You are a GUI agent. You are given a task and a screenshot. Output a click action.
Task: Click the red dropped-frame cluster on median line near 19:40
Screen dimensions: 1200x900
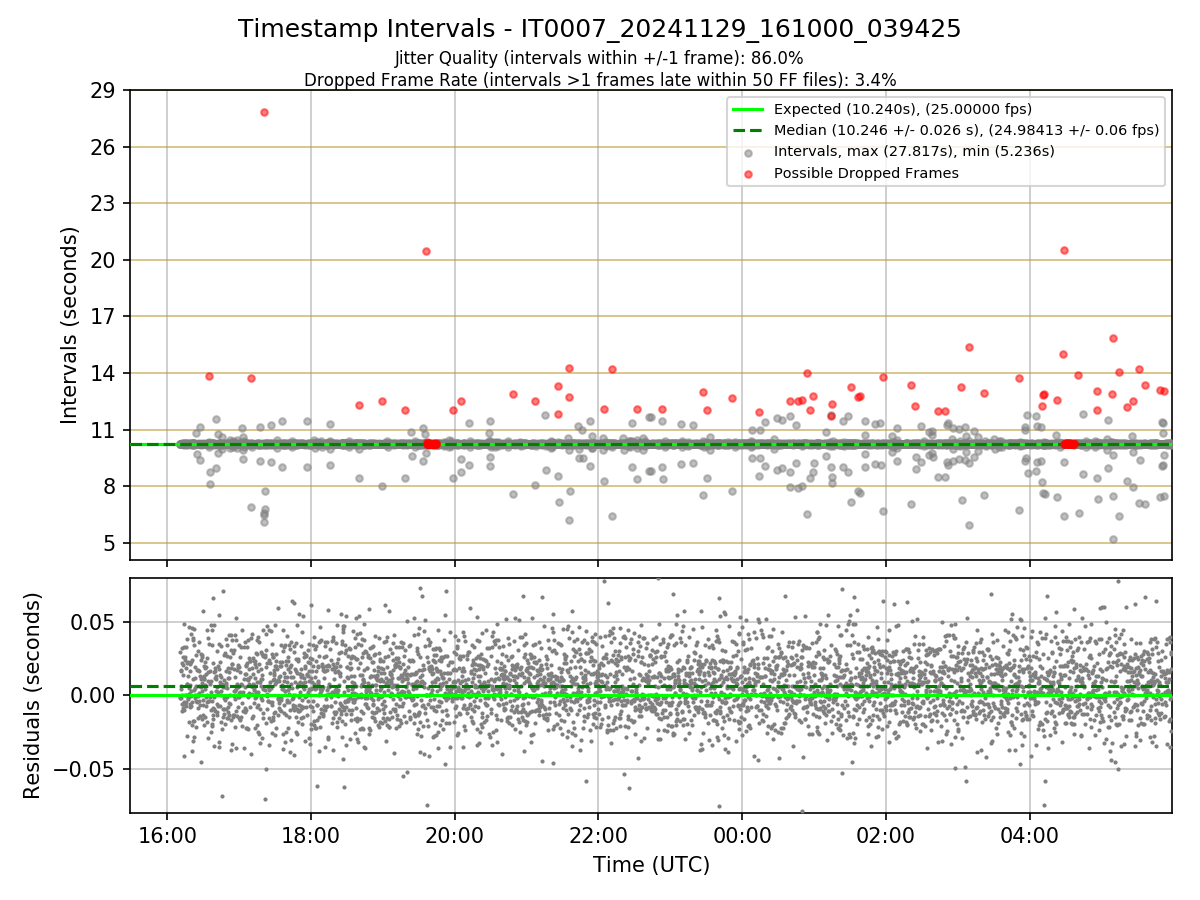click(432, 444)
